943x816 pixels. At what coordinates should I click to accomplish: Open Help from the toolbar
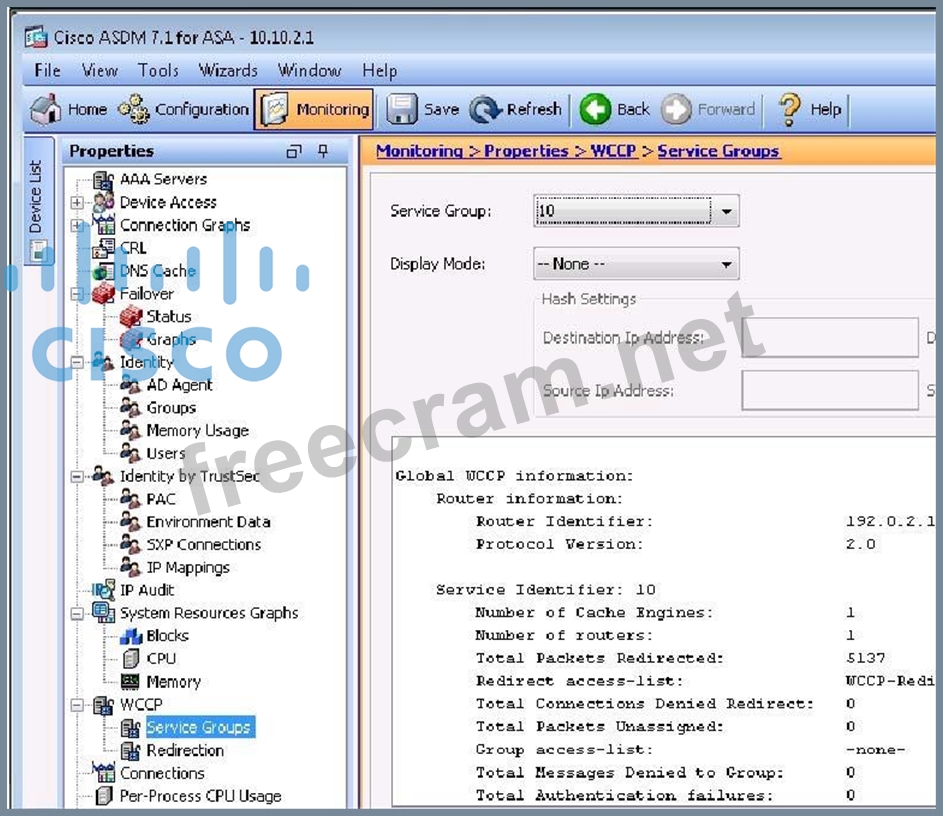(x=791, y=110)
